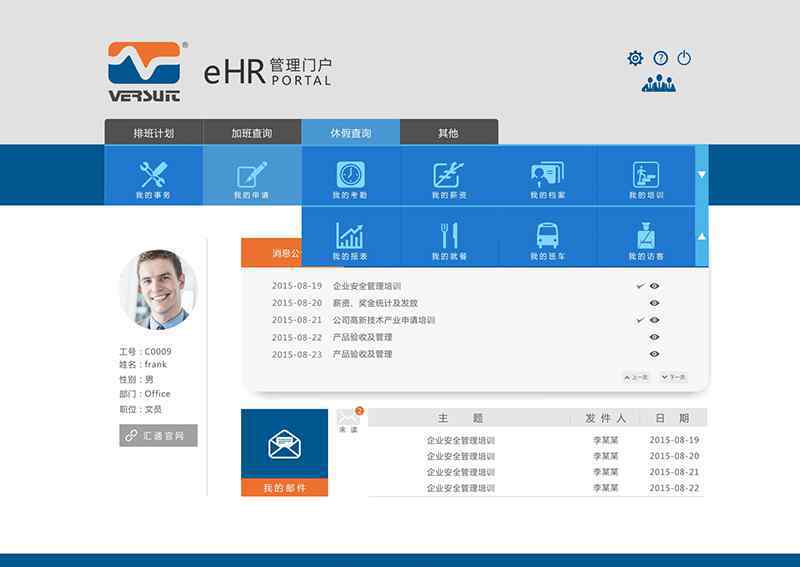Open the mail dated 2015-08-22 from 李某某
This screenshot has height=567, width=800.
(x=537, y=488)
